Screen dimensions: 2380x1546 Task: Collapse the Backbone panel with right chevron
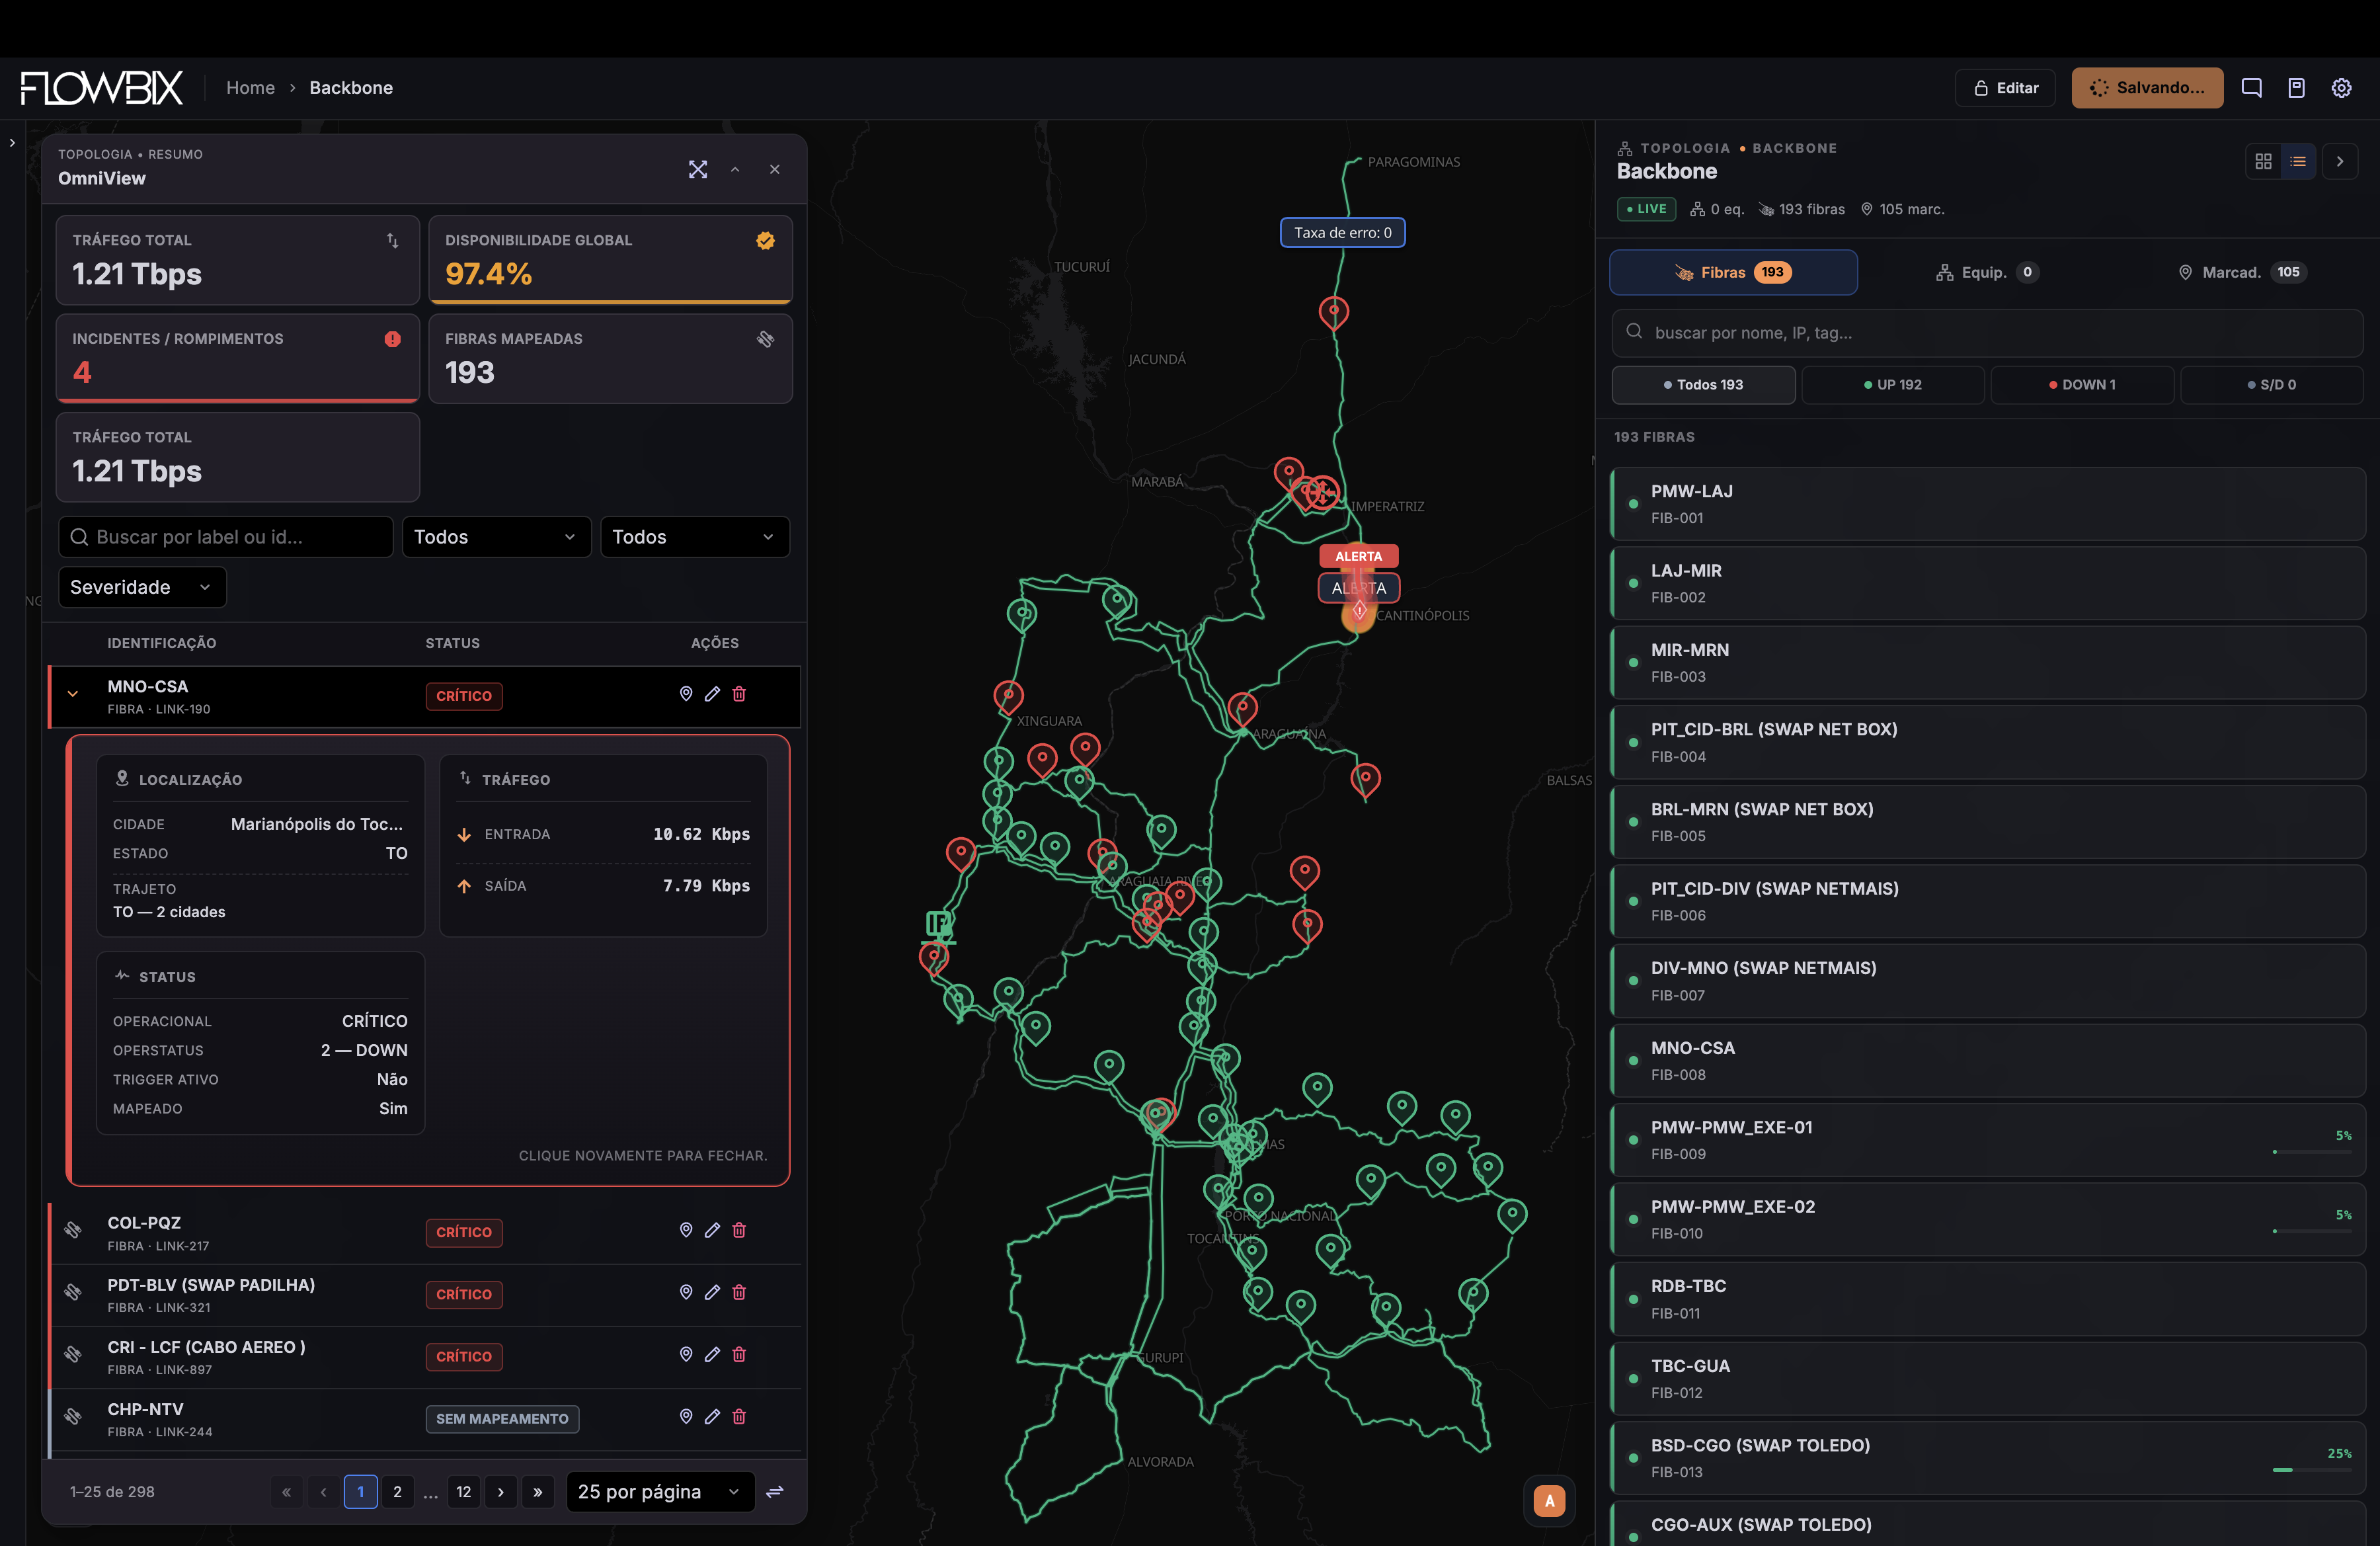(2339, 161)
